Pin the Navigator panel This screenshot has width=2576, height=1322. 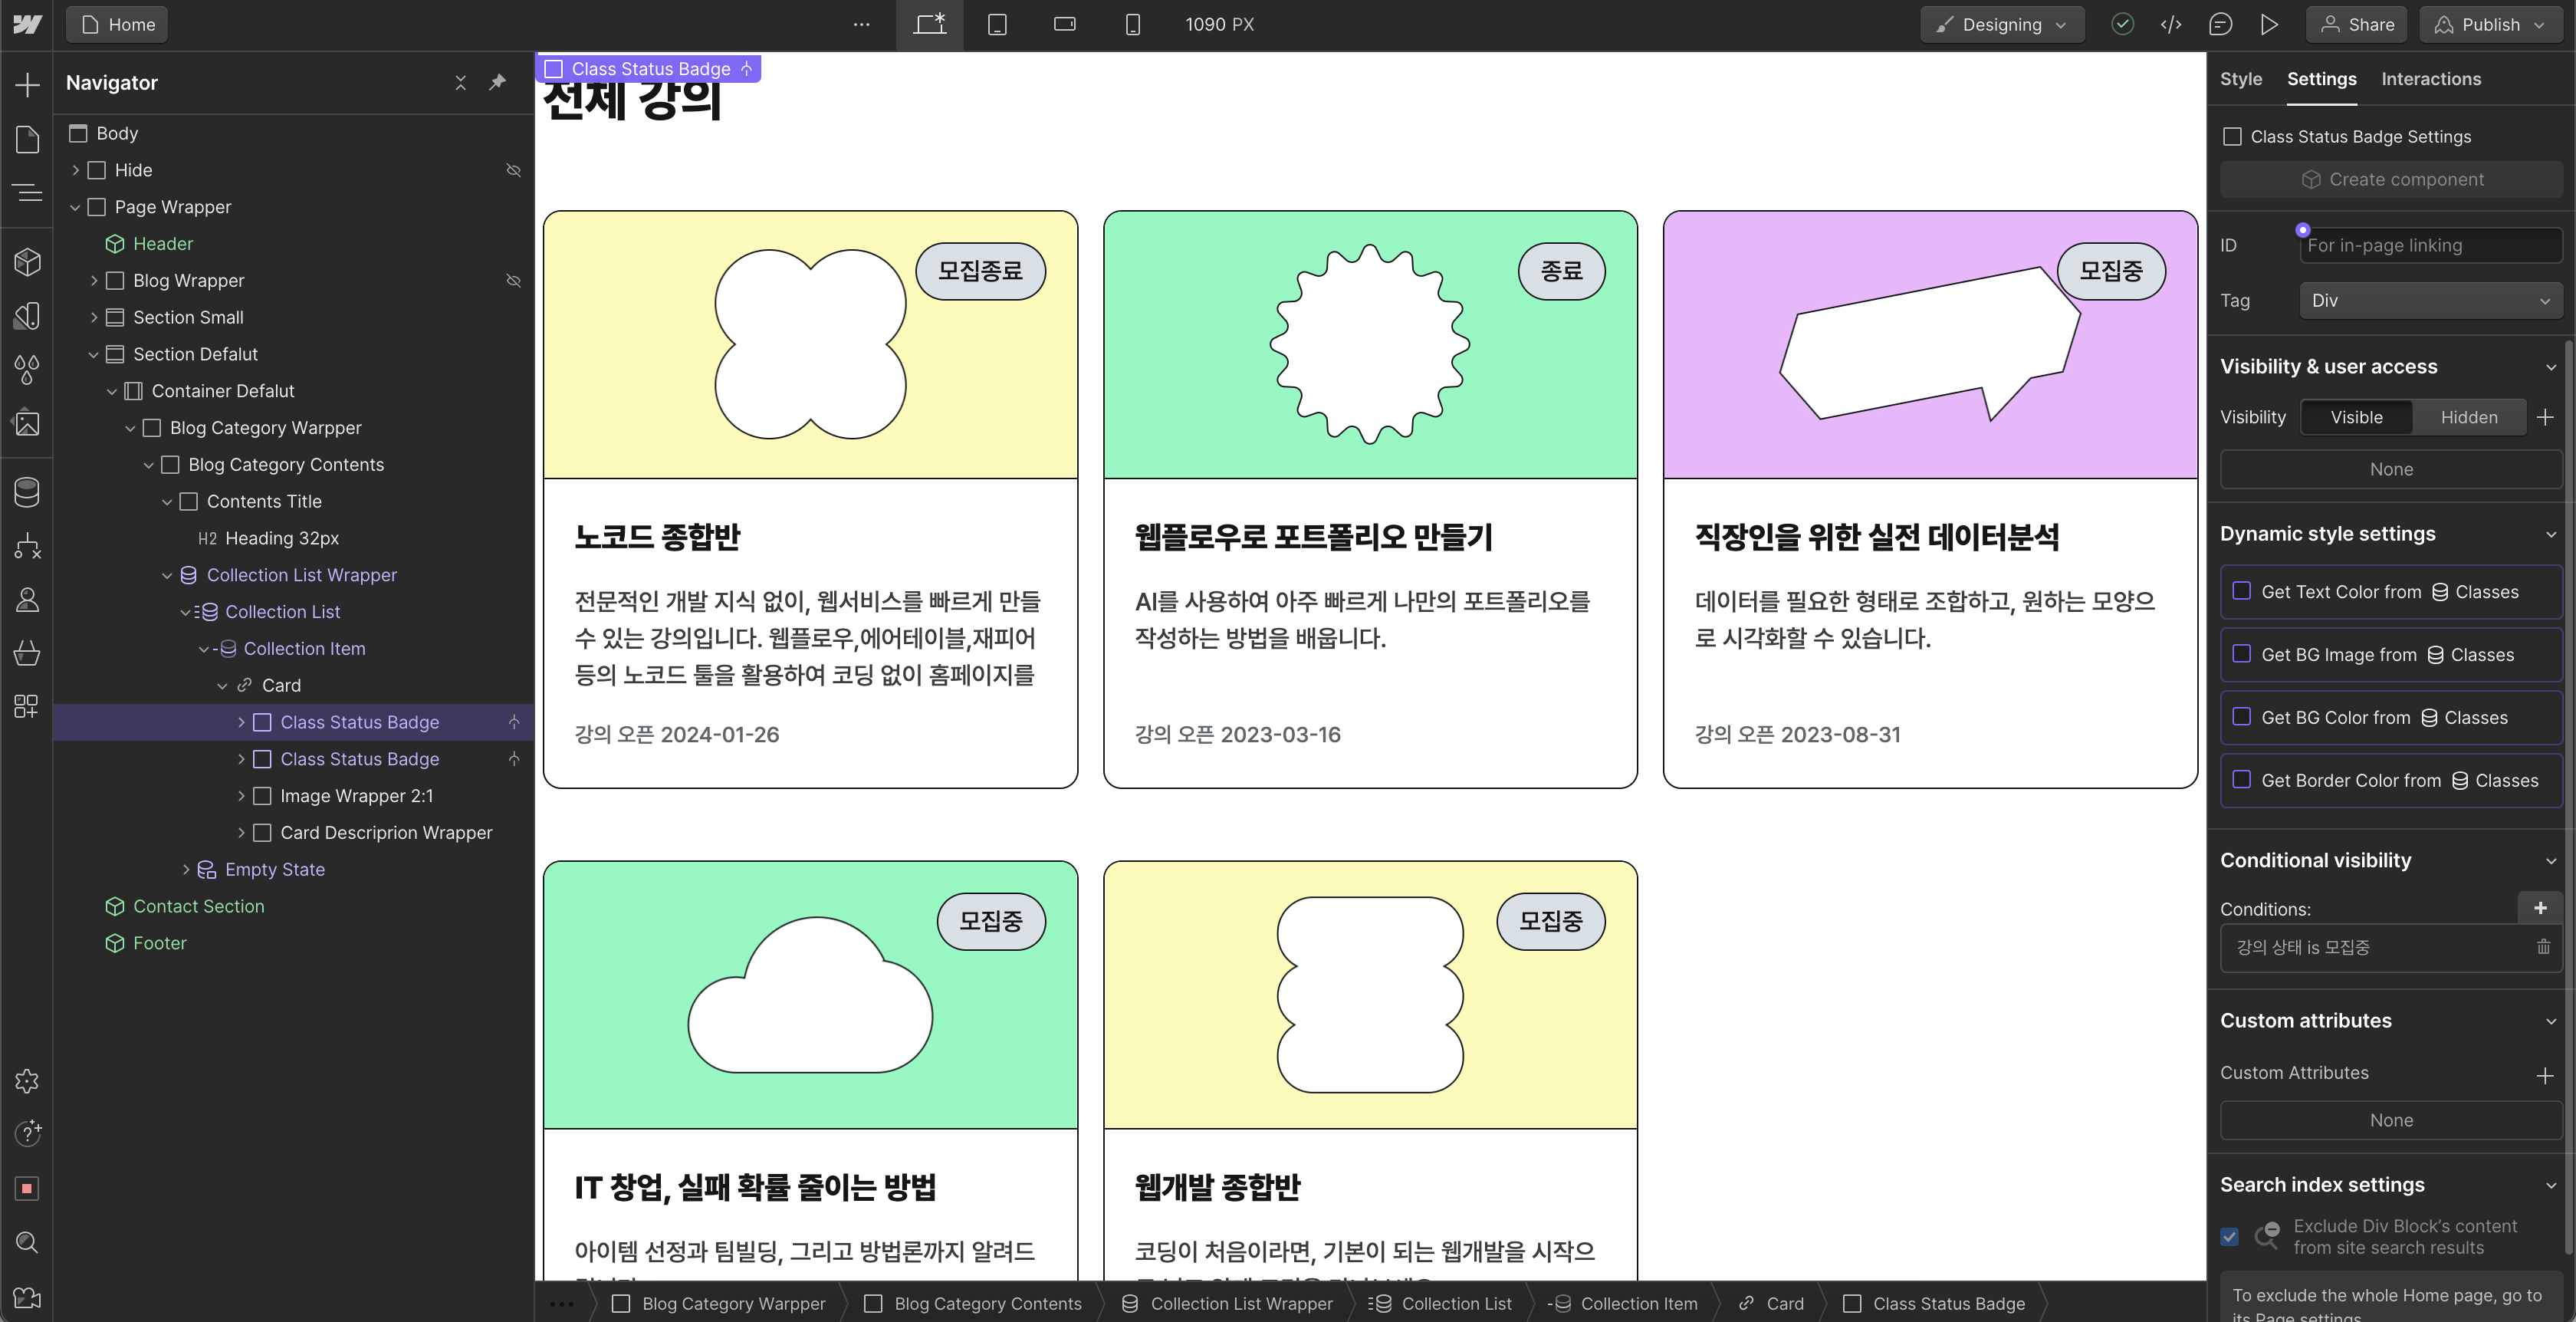(x=497, y=83)
